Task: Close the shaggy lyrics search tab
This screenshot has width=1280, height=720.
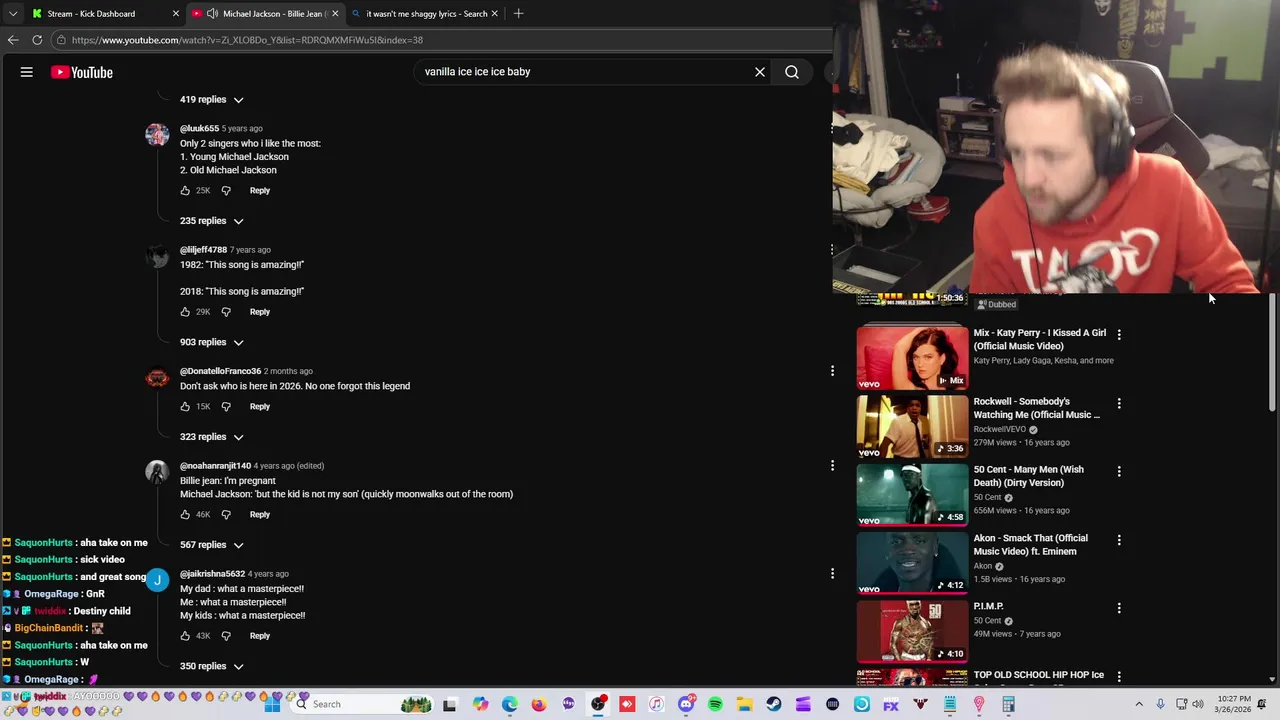Action: [494, 14]
